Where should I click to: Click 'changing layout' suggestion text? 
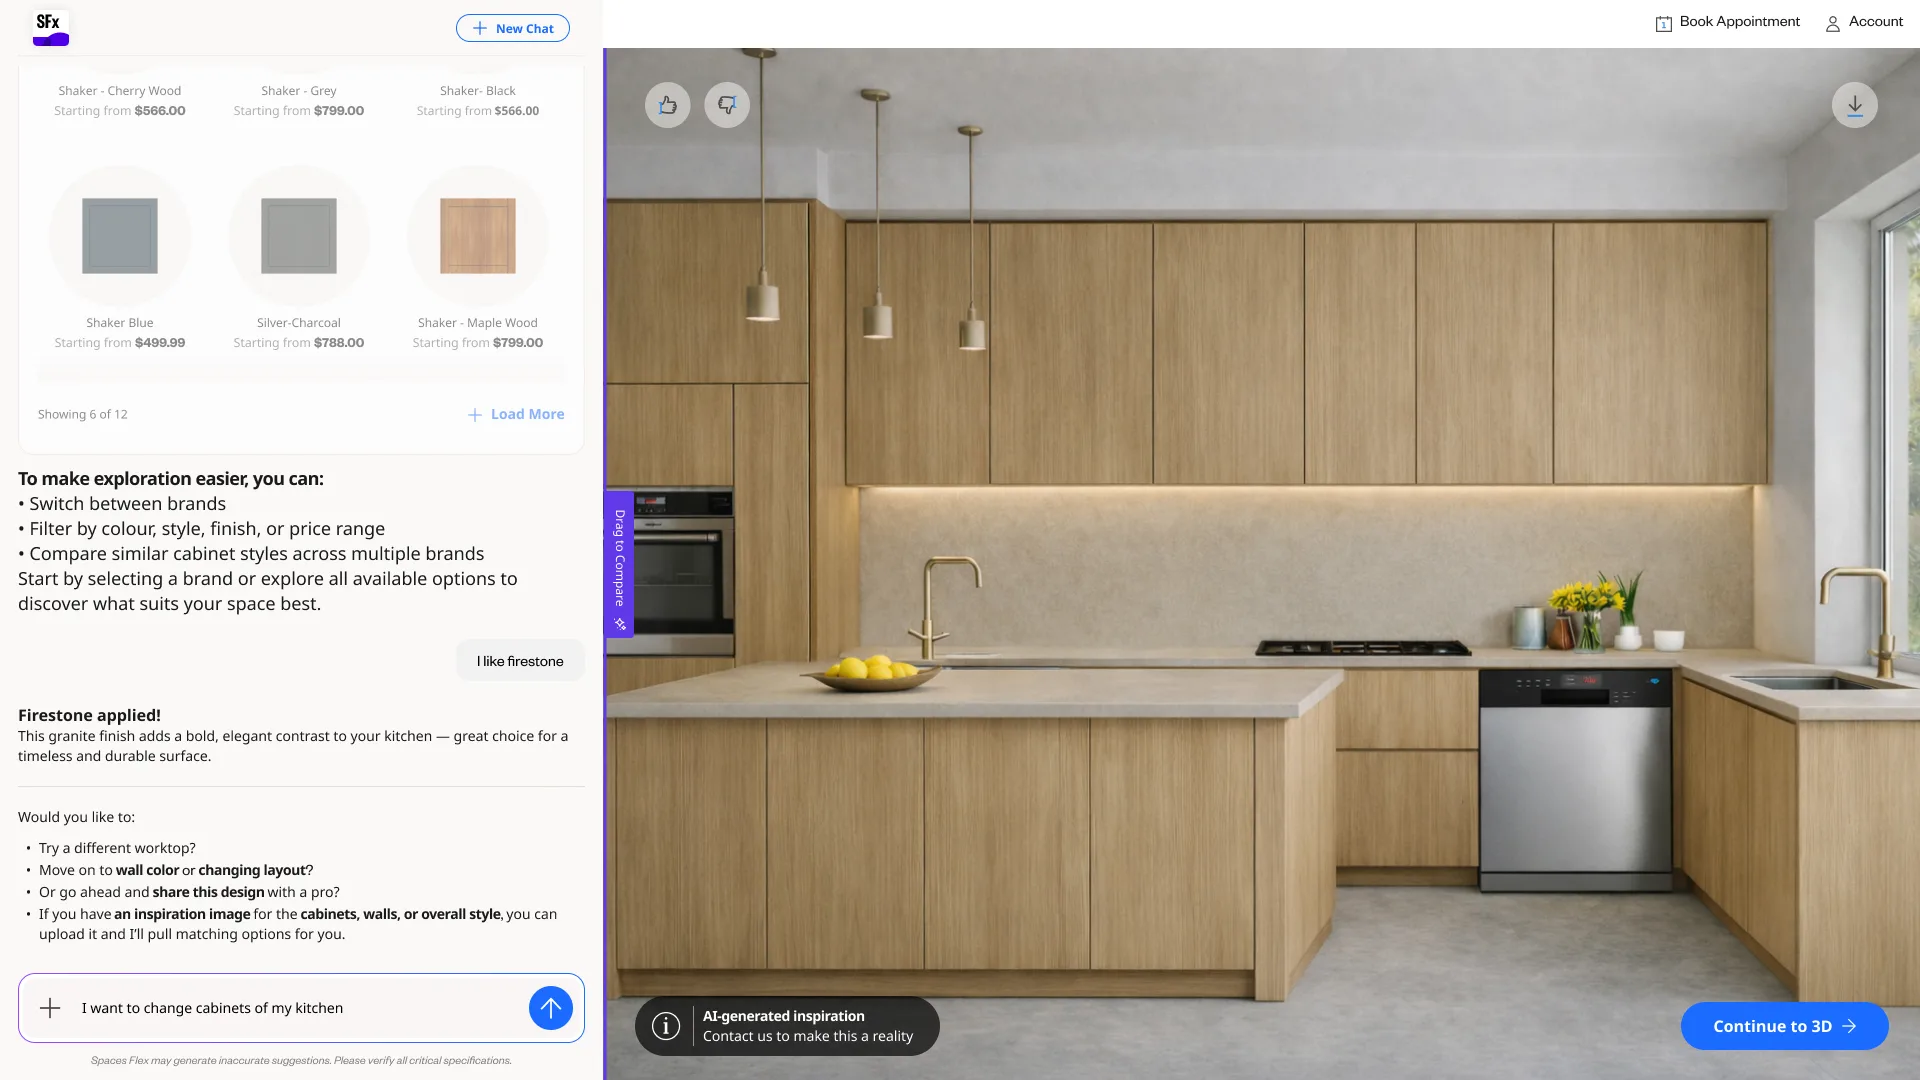pyautogui.click(x=252, y=870)
